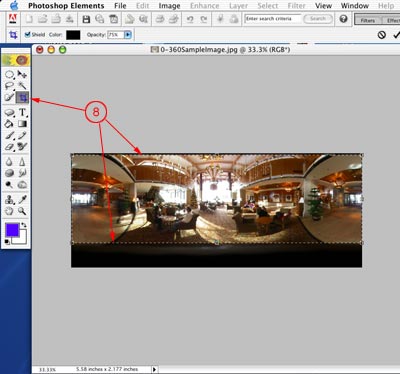Select the Magic Wand tool
Viewport: 400px width, 374px height.
pyautogui.click(x=22, y=86)
